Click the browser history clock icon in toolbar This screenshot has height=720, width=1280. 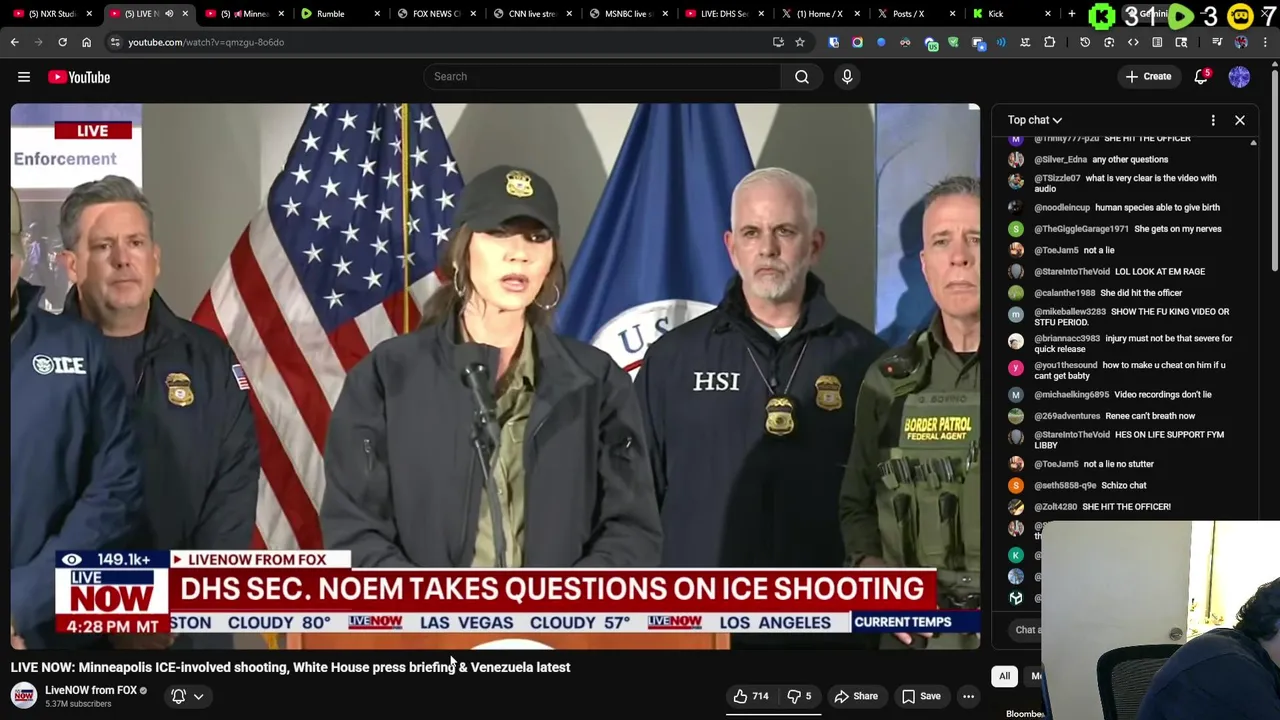point(1085,42)
